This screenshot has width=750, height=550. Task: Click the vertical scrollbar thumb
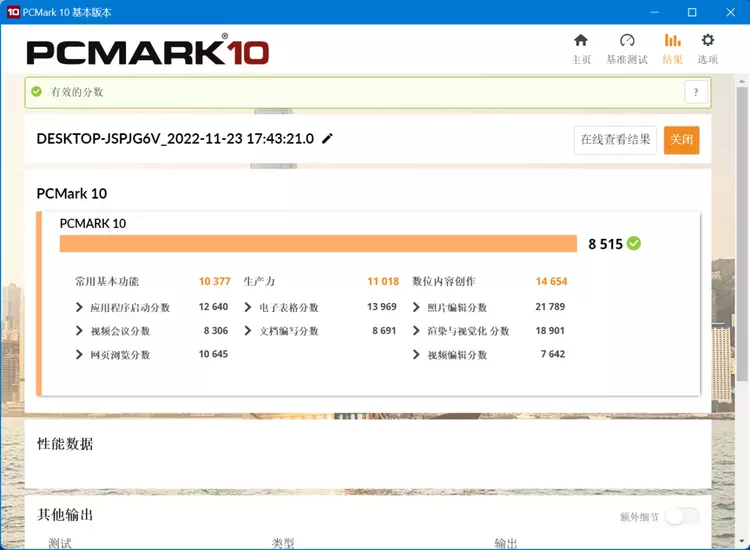pyautogui.click(x=742, y=233)
